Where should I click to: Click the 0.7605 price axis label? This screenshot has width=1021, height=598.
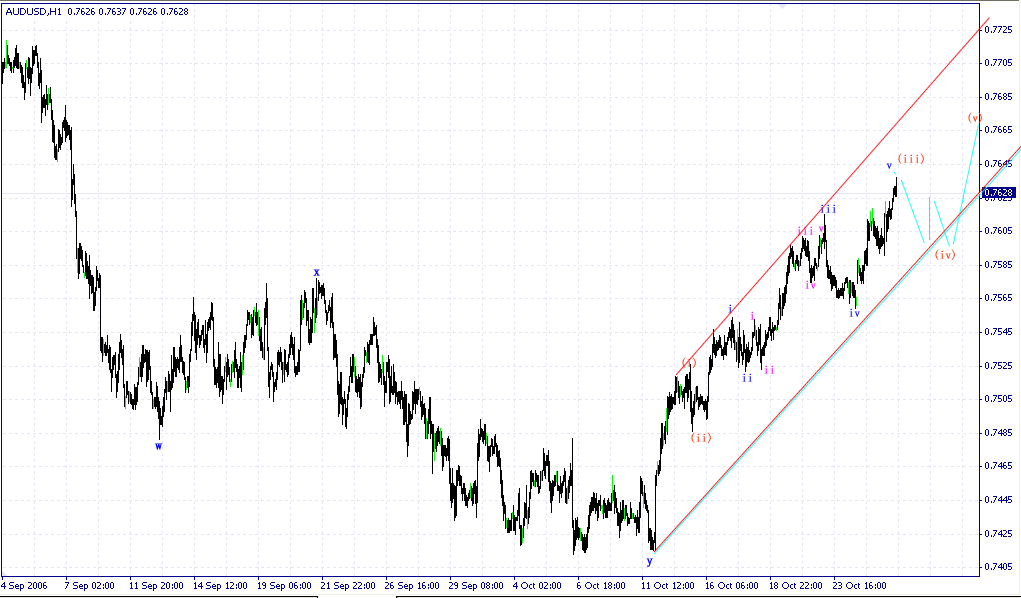pyautogui.click(x=998, y=231)
